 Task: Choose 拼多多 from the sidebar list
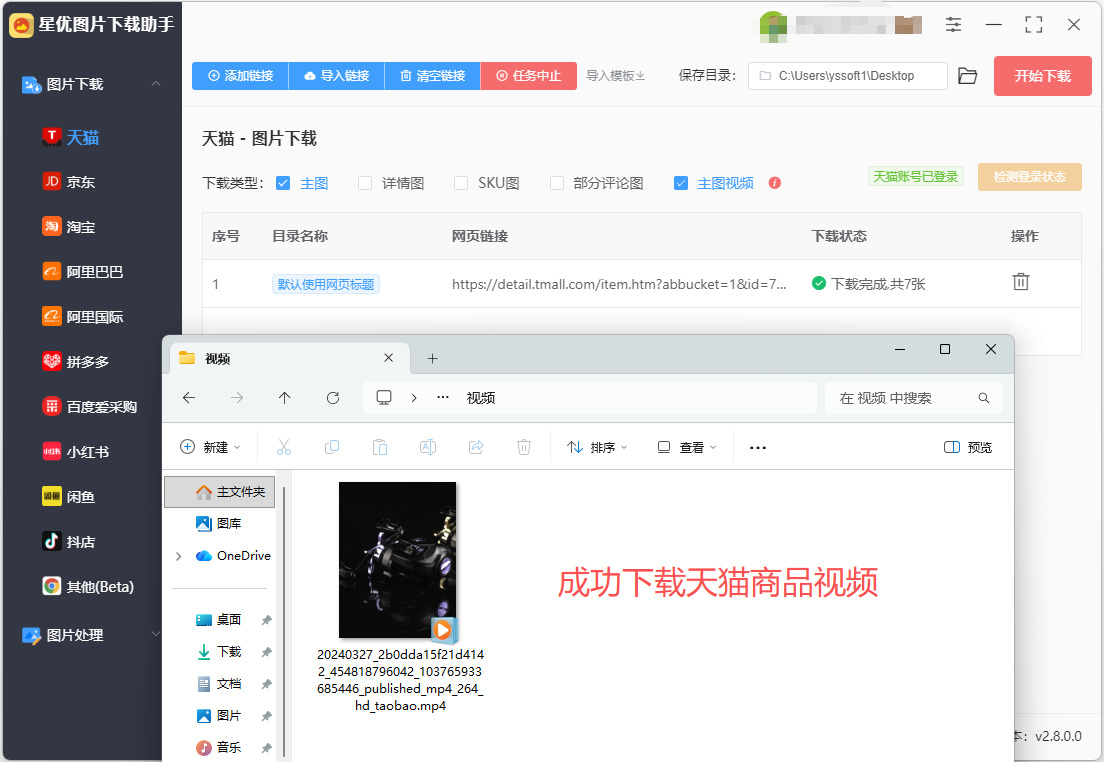point(75,361)
